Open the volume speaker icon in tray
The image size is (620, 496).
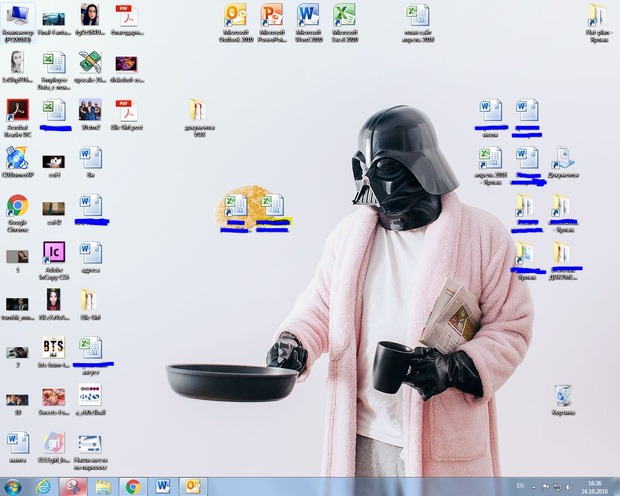pyautogui.click(x=569, y=487)
